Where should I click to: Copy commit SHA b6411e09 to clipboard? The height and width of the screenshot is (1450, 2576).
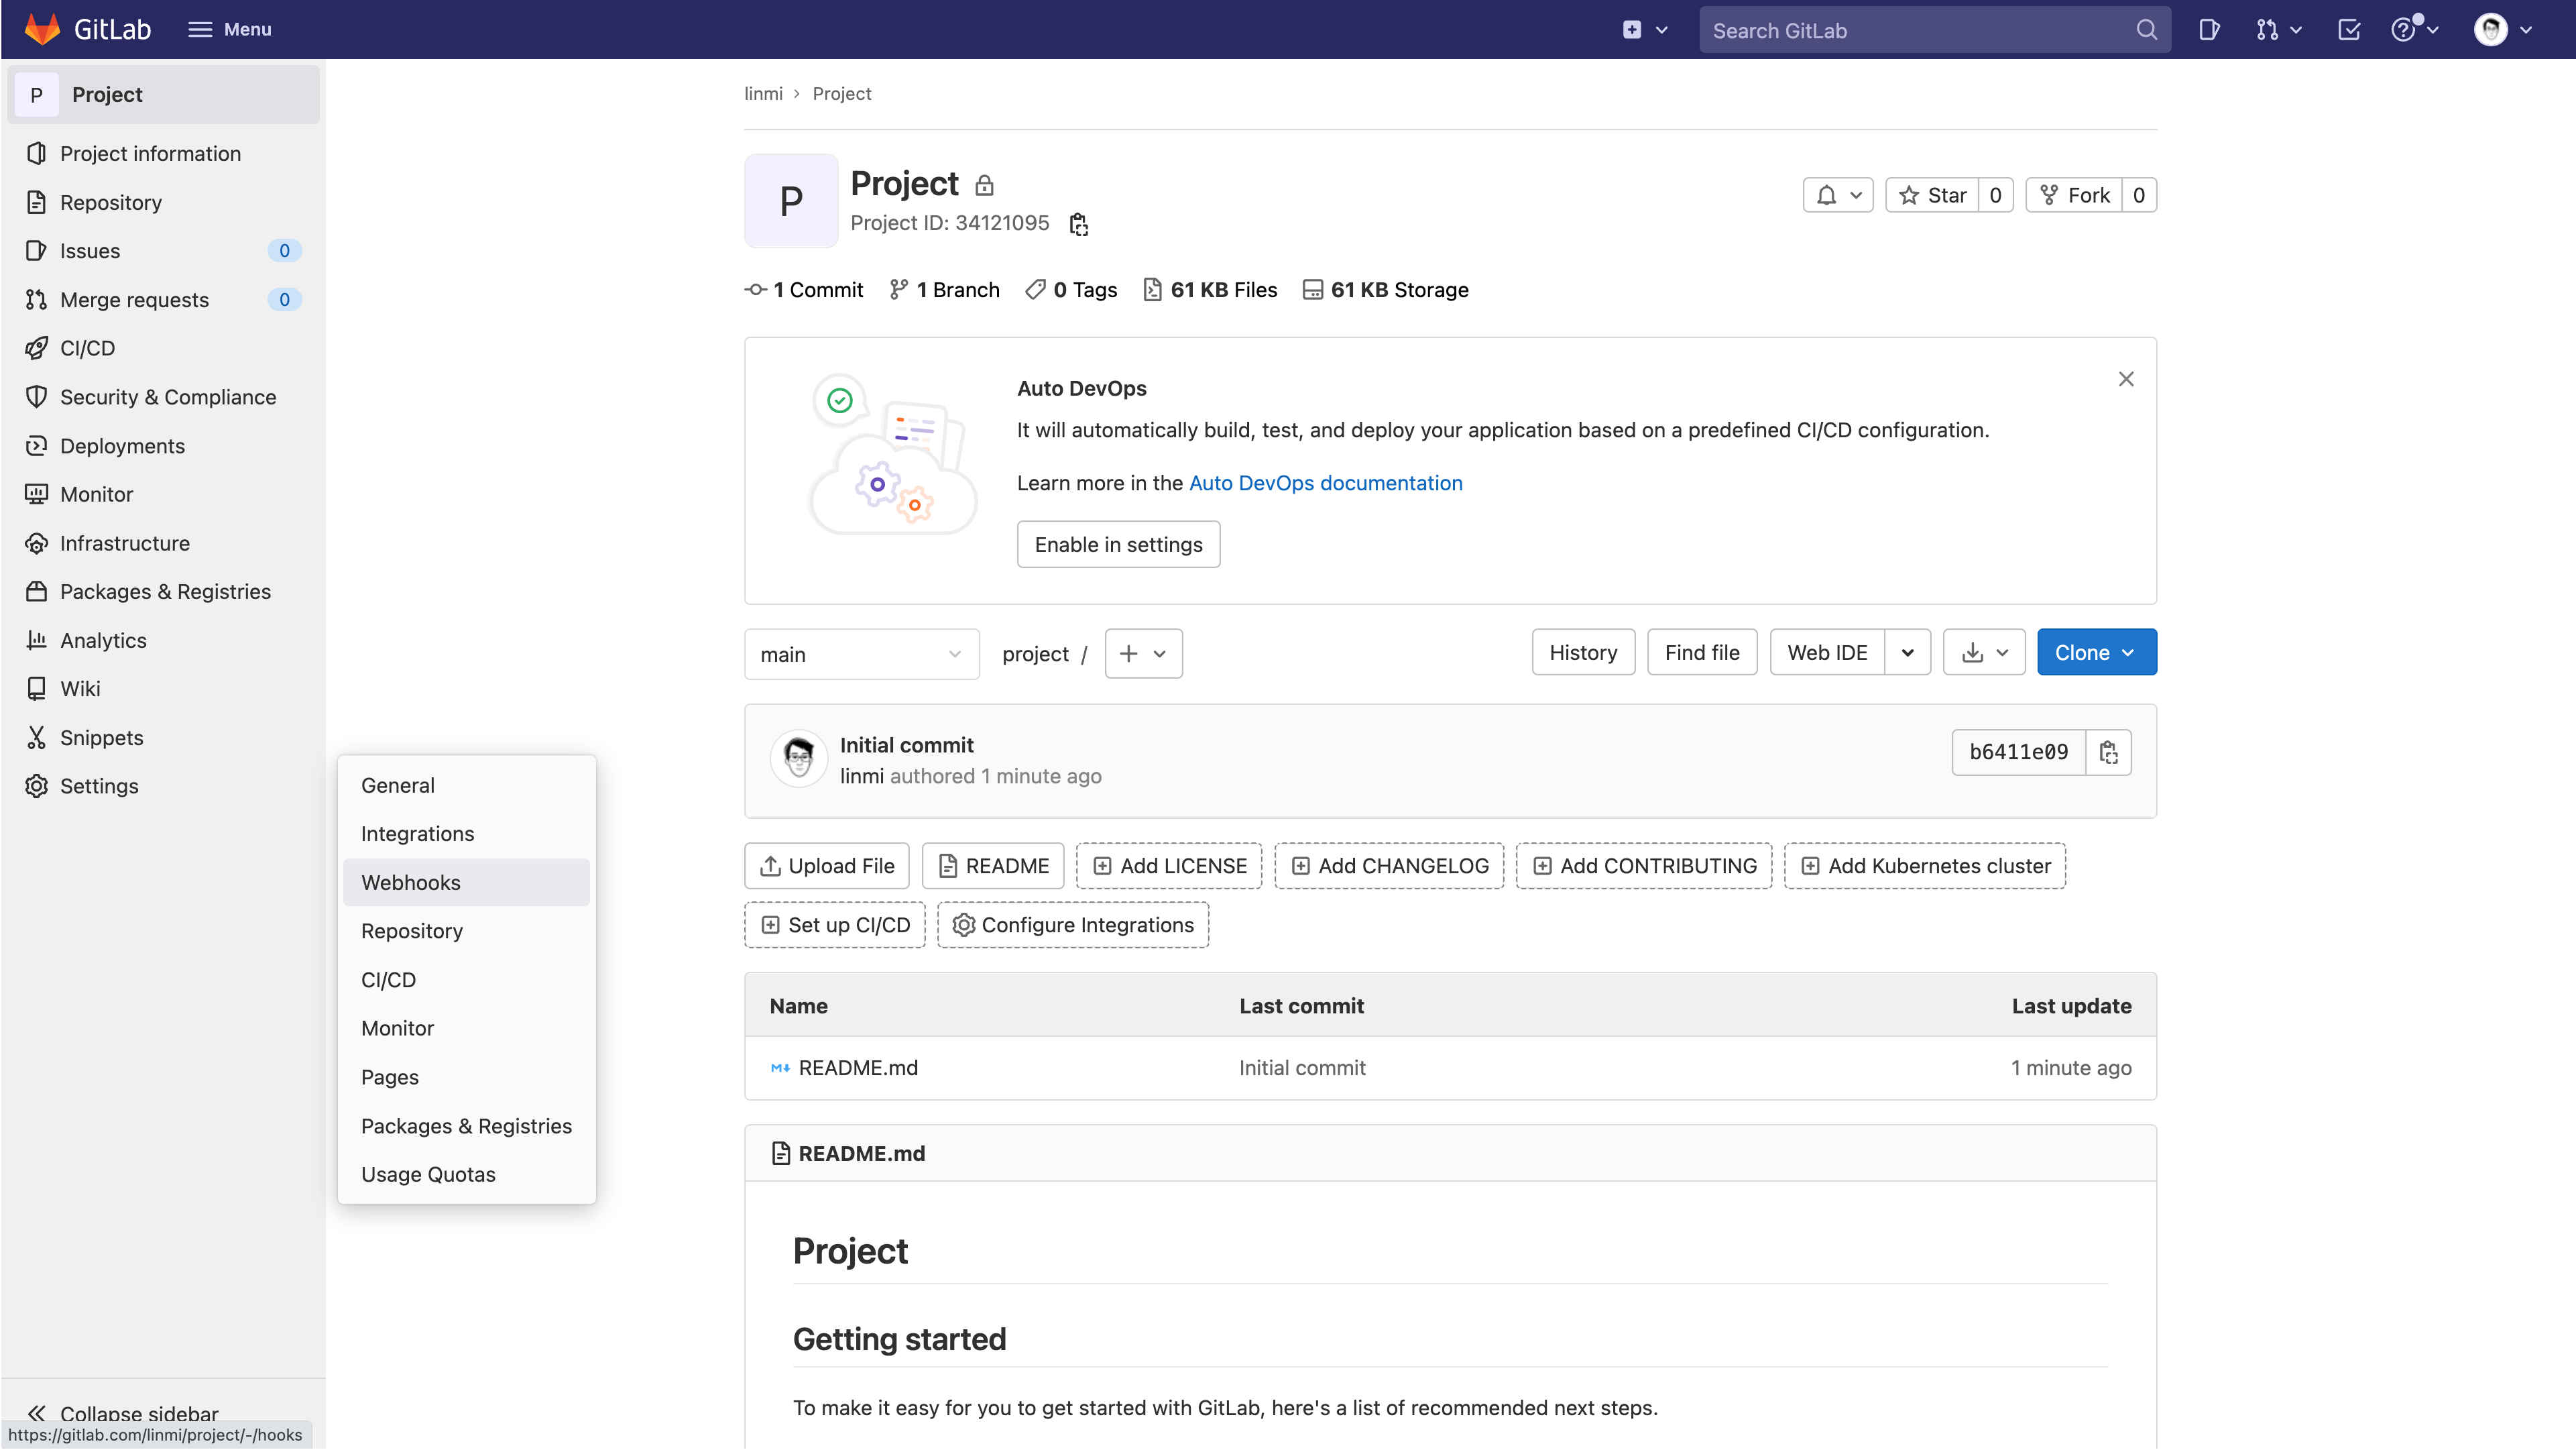coord(2109,752)
